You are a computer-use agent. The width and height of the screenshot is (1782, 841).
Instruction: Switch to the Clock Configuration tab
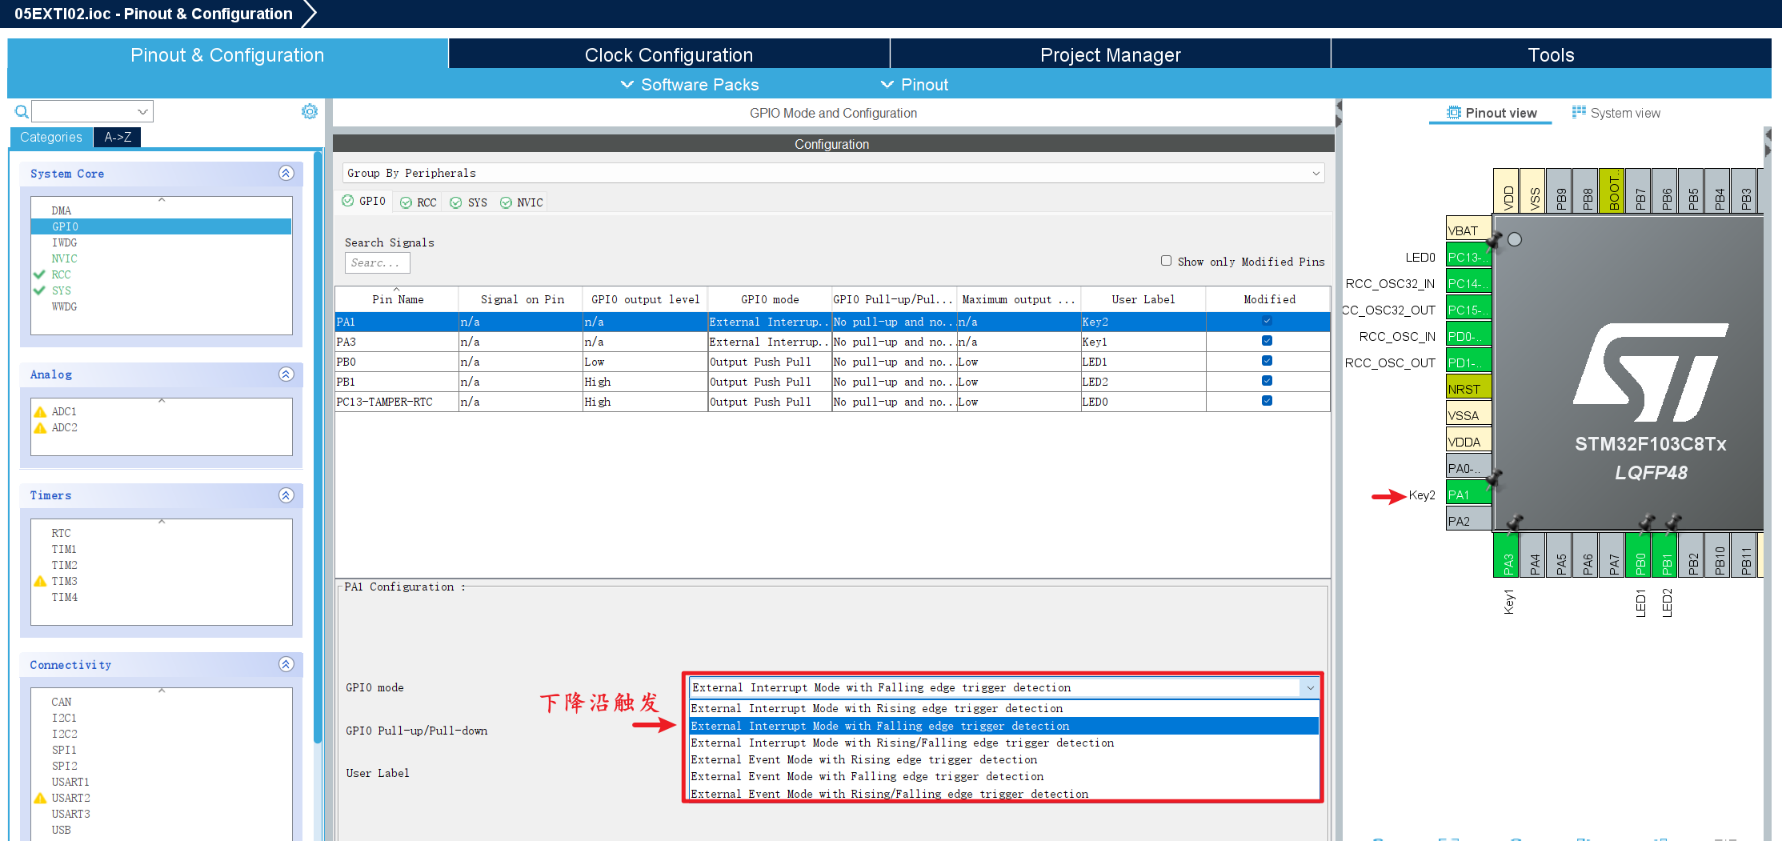pos(669,55)
